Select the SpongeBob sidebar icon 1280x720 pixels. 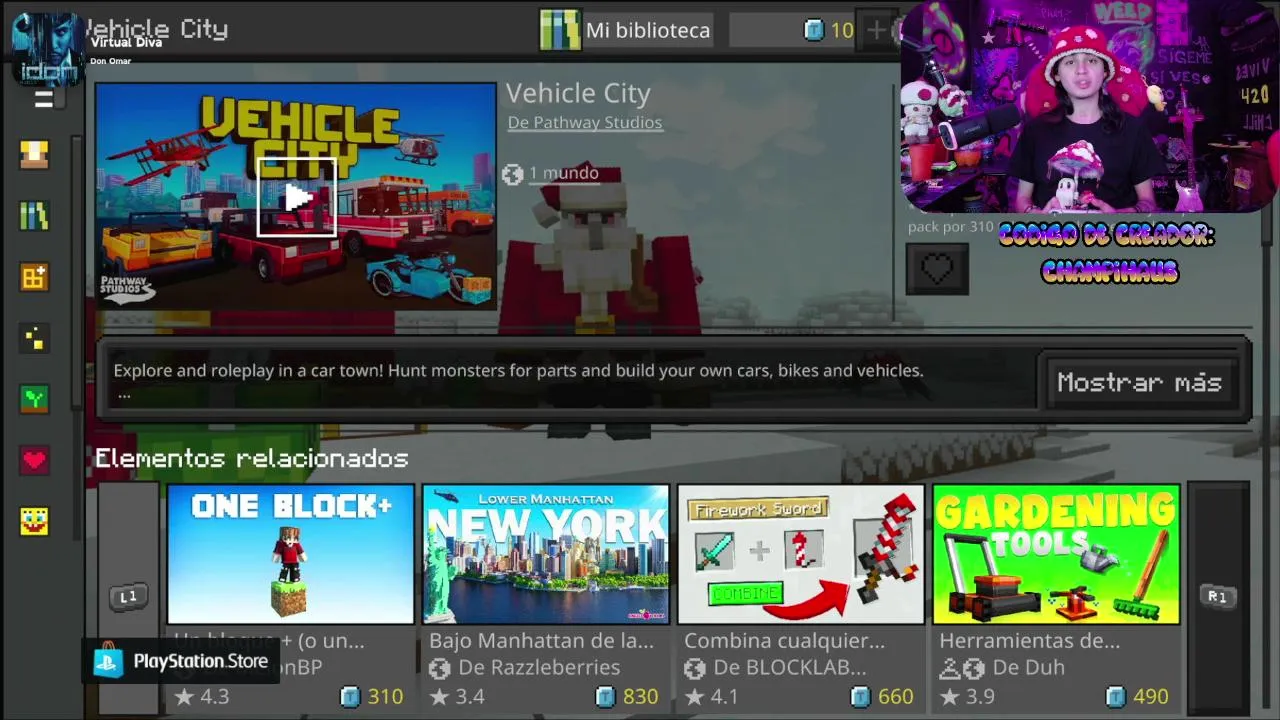tap(34, 521)
